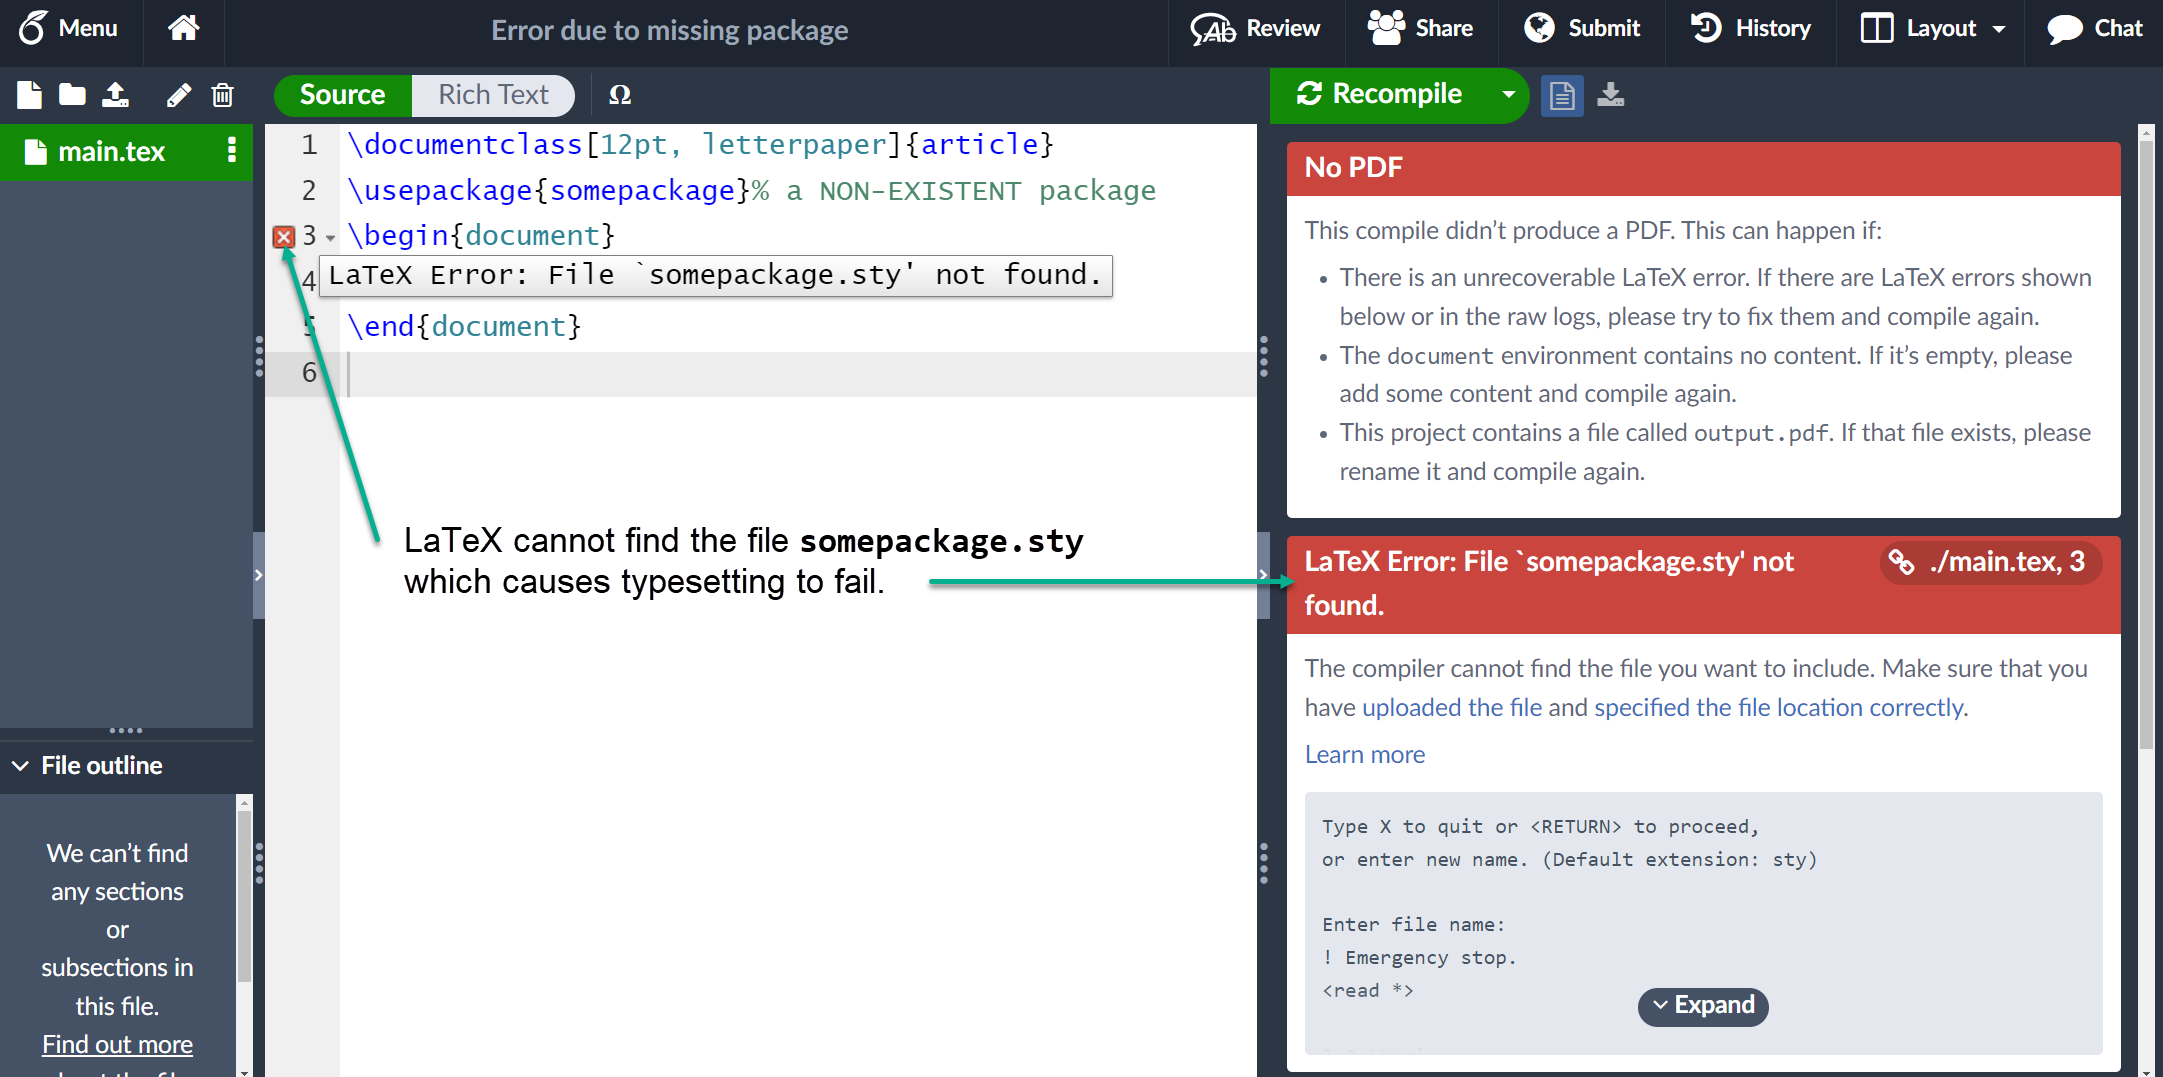
Task: Toggle the Review panel open
Action: [x=1255, y=29]
